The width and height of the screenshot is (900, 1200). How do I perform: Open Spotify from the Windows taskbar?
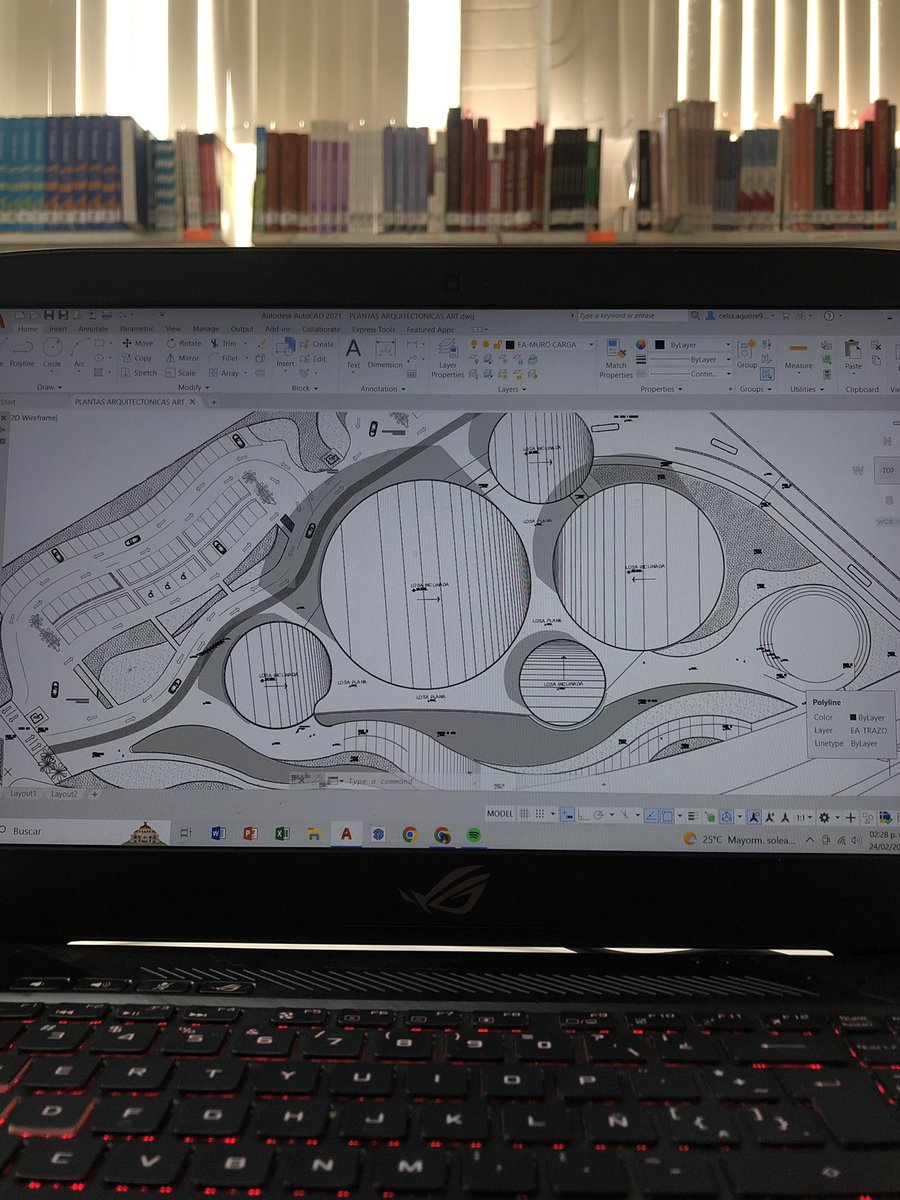point(474,834)
